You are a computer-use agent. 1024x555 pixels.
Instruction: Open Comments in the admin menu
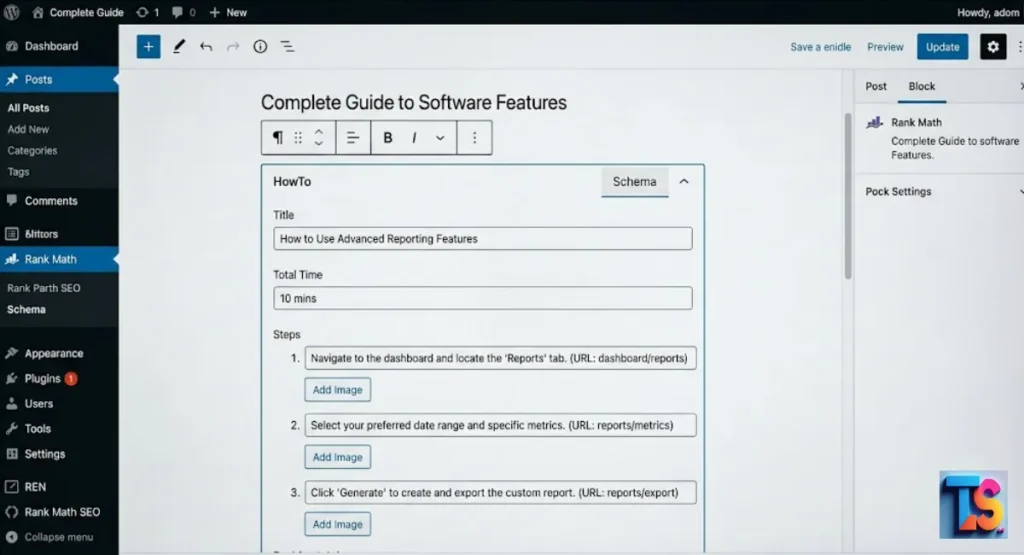(x=59, y=200)
